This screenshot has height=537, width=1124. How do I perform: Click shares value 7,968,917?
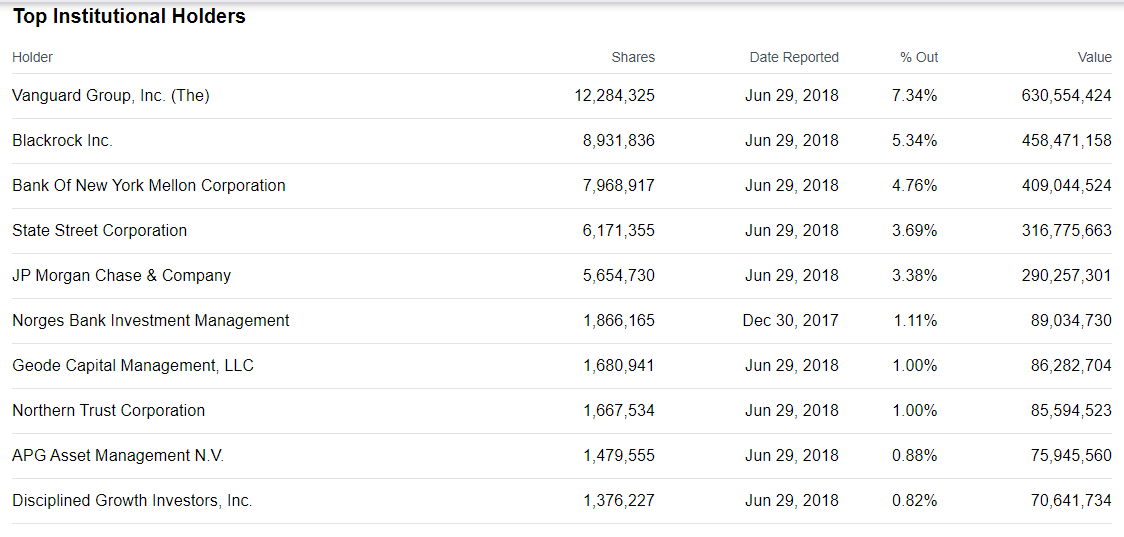(x=619, y=186)
